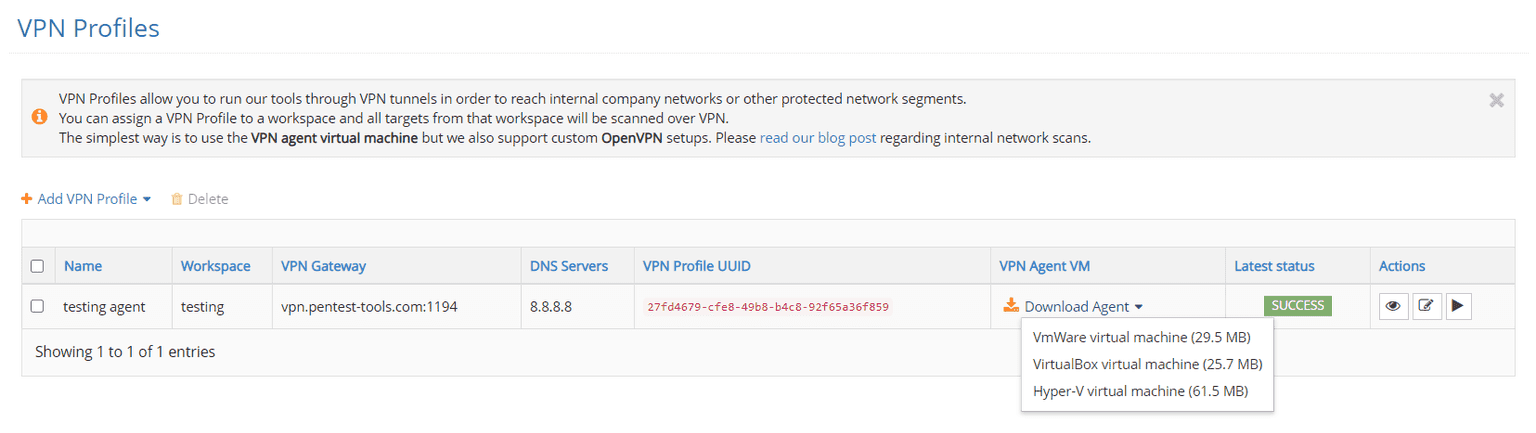Choose VmWare virtual machine download

[1141, 337]
